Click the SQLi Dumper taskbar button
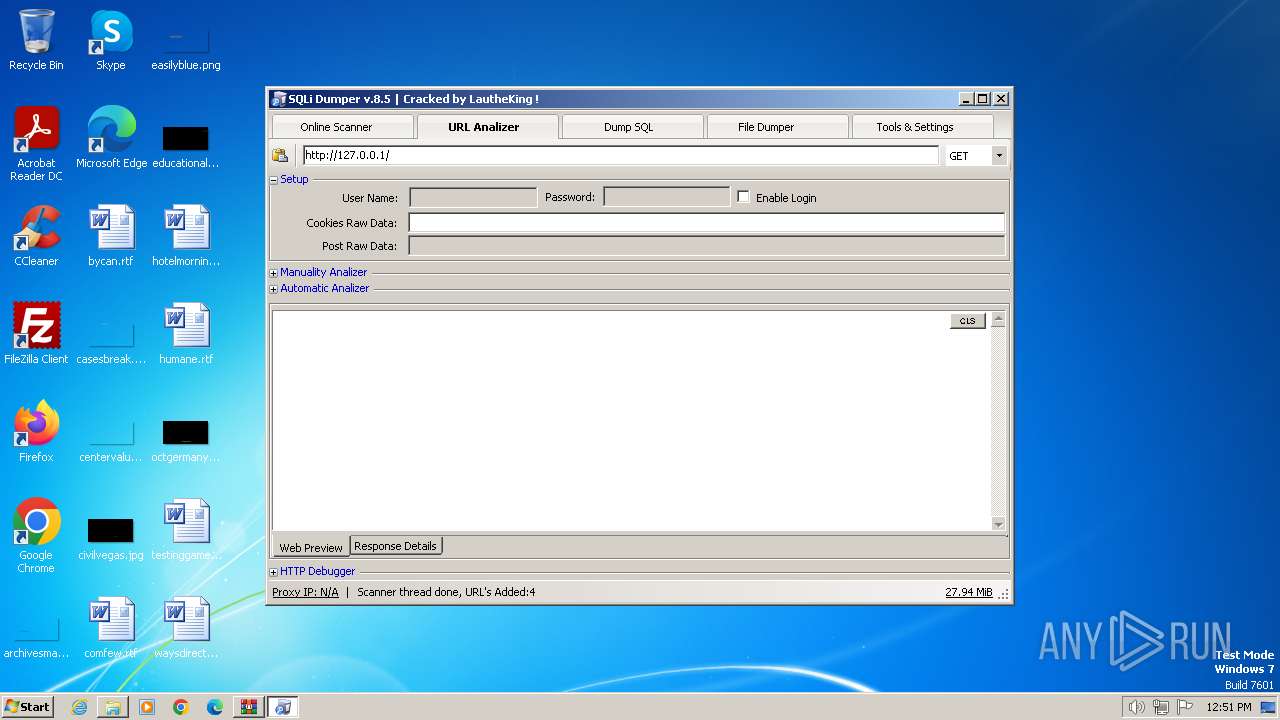1280x720 pixels. pyautogui.click(x=283, y=707)
